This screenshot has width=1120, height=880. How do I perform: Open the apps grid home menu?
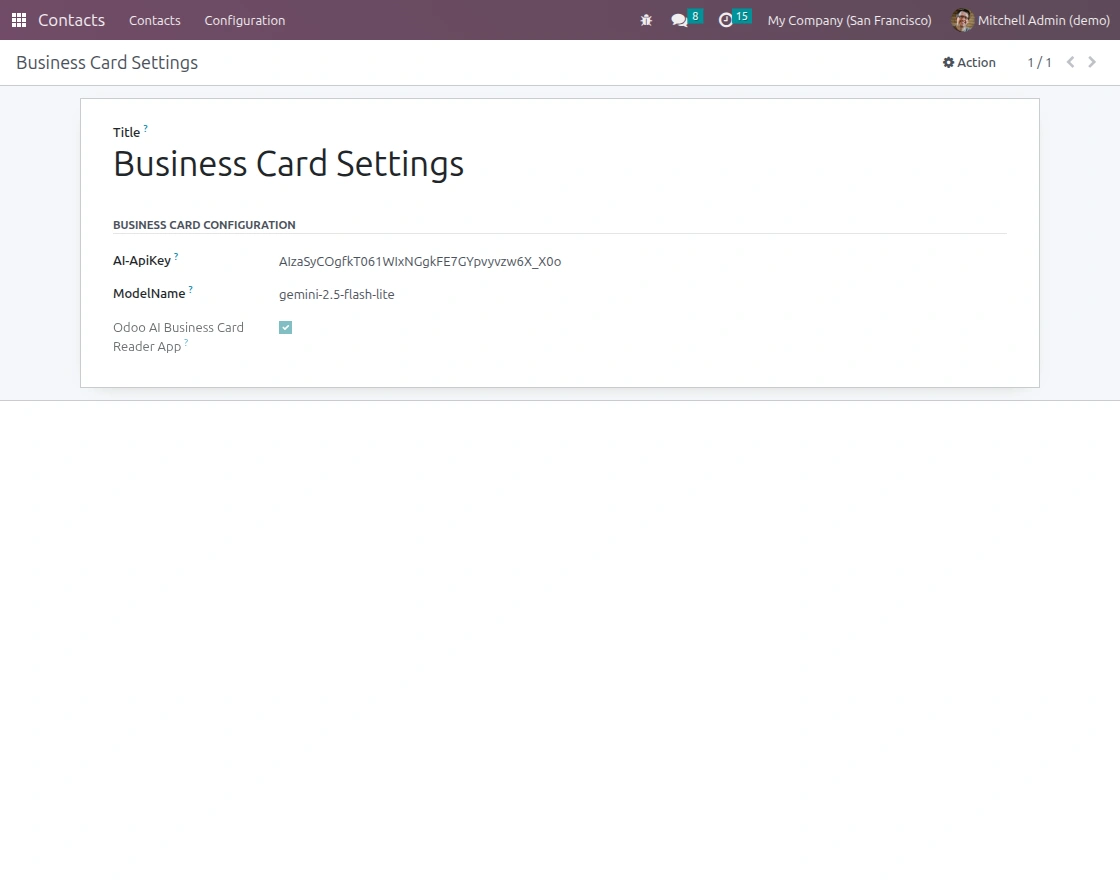[x=19, y=20]
